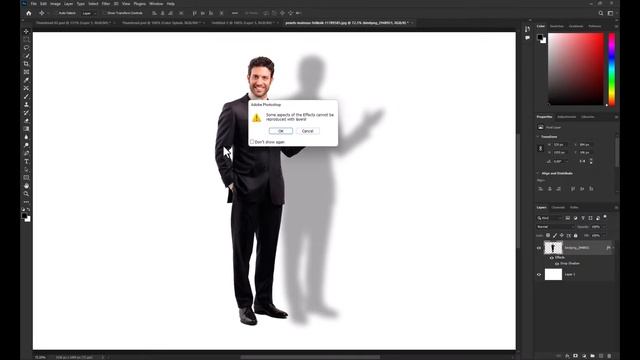The width and height of the screenshot is (640, 360).
Task: Select the Lasso tool
Action: tap(27, 48)
